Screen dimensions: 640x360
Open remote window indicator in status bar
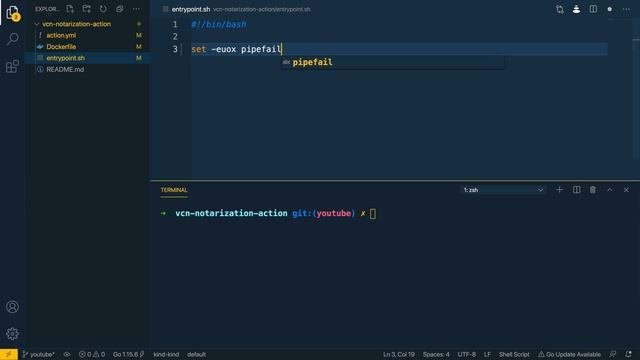(x=9, y=354)
